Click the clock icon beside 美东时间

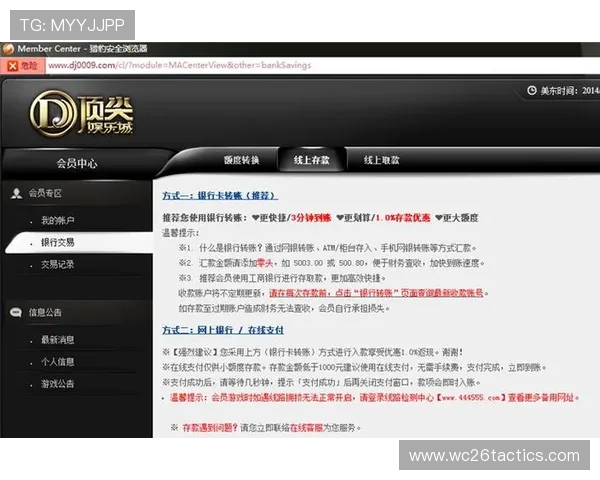[x=532, y=91]
